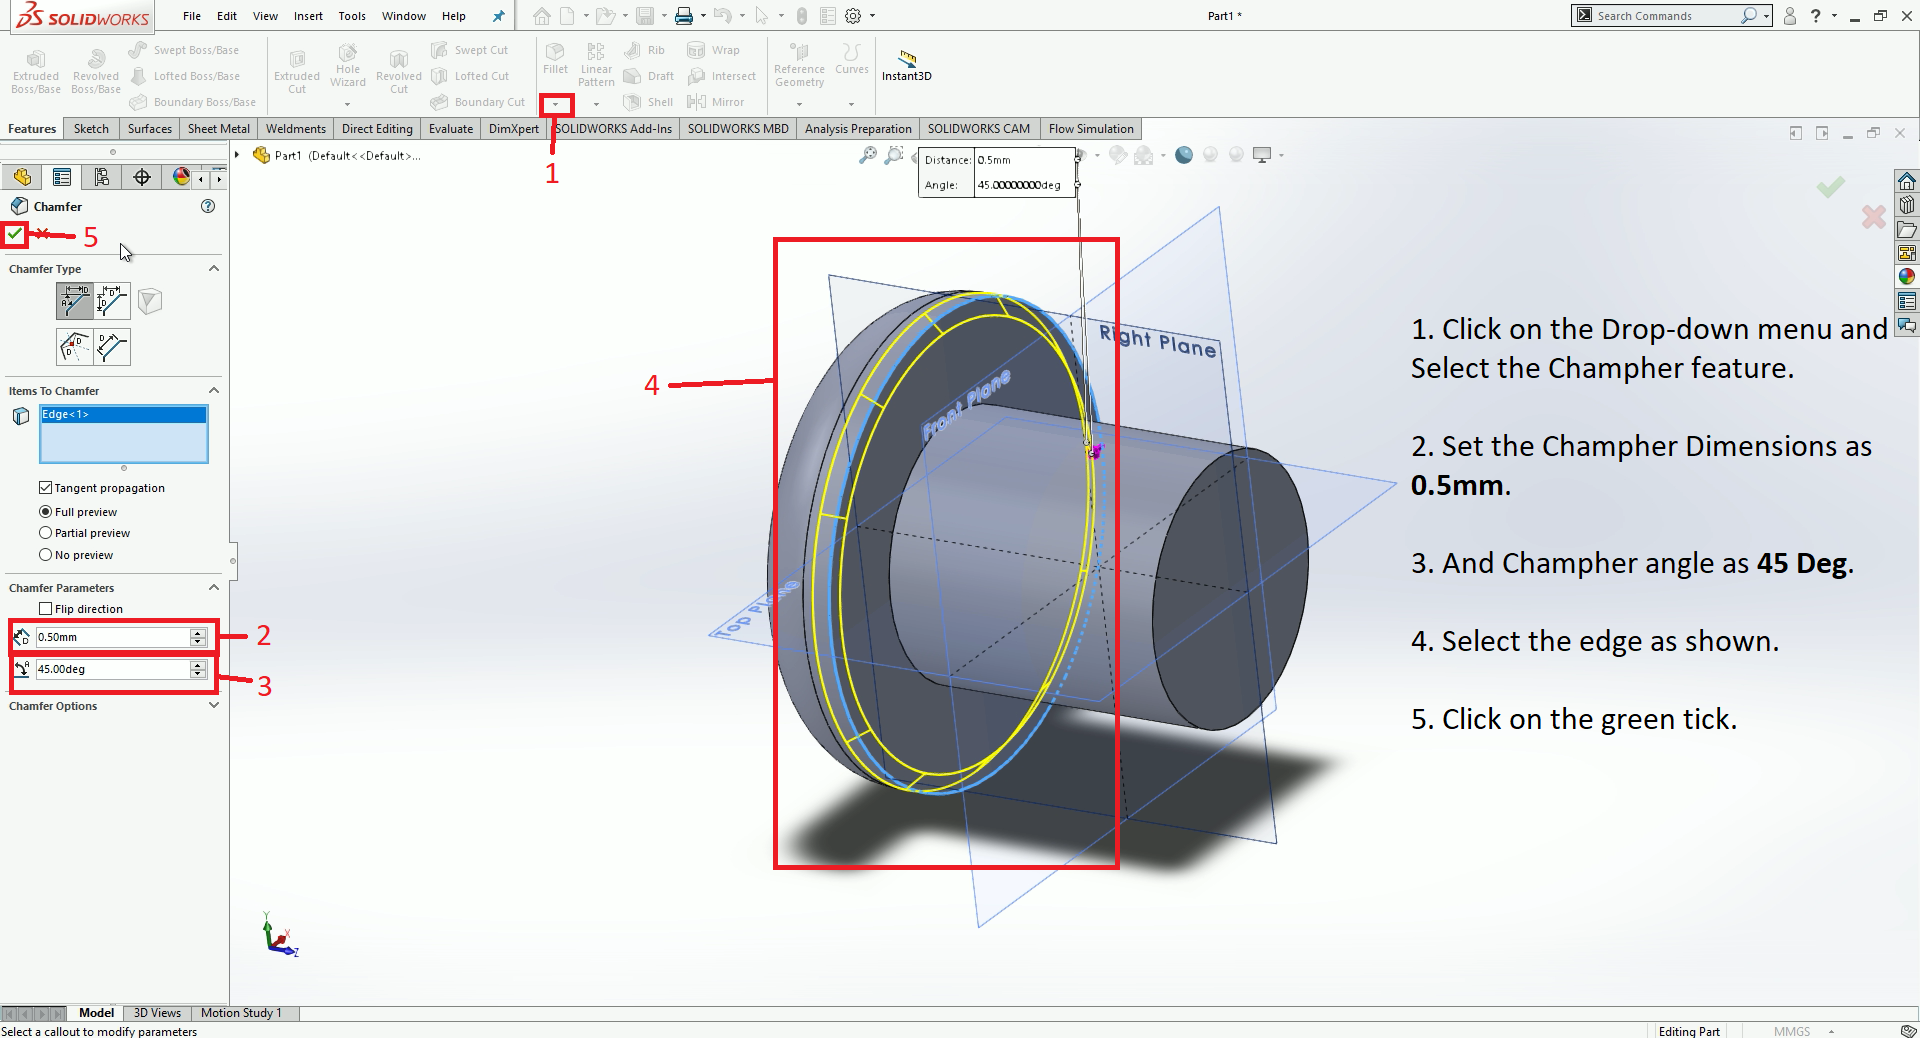Screen dimensions: 1920x1038
Task: Click the Zoom to Fit icon
Action: point(868,155)
